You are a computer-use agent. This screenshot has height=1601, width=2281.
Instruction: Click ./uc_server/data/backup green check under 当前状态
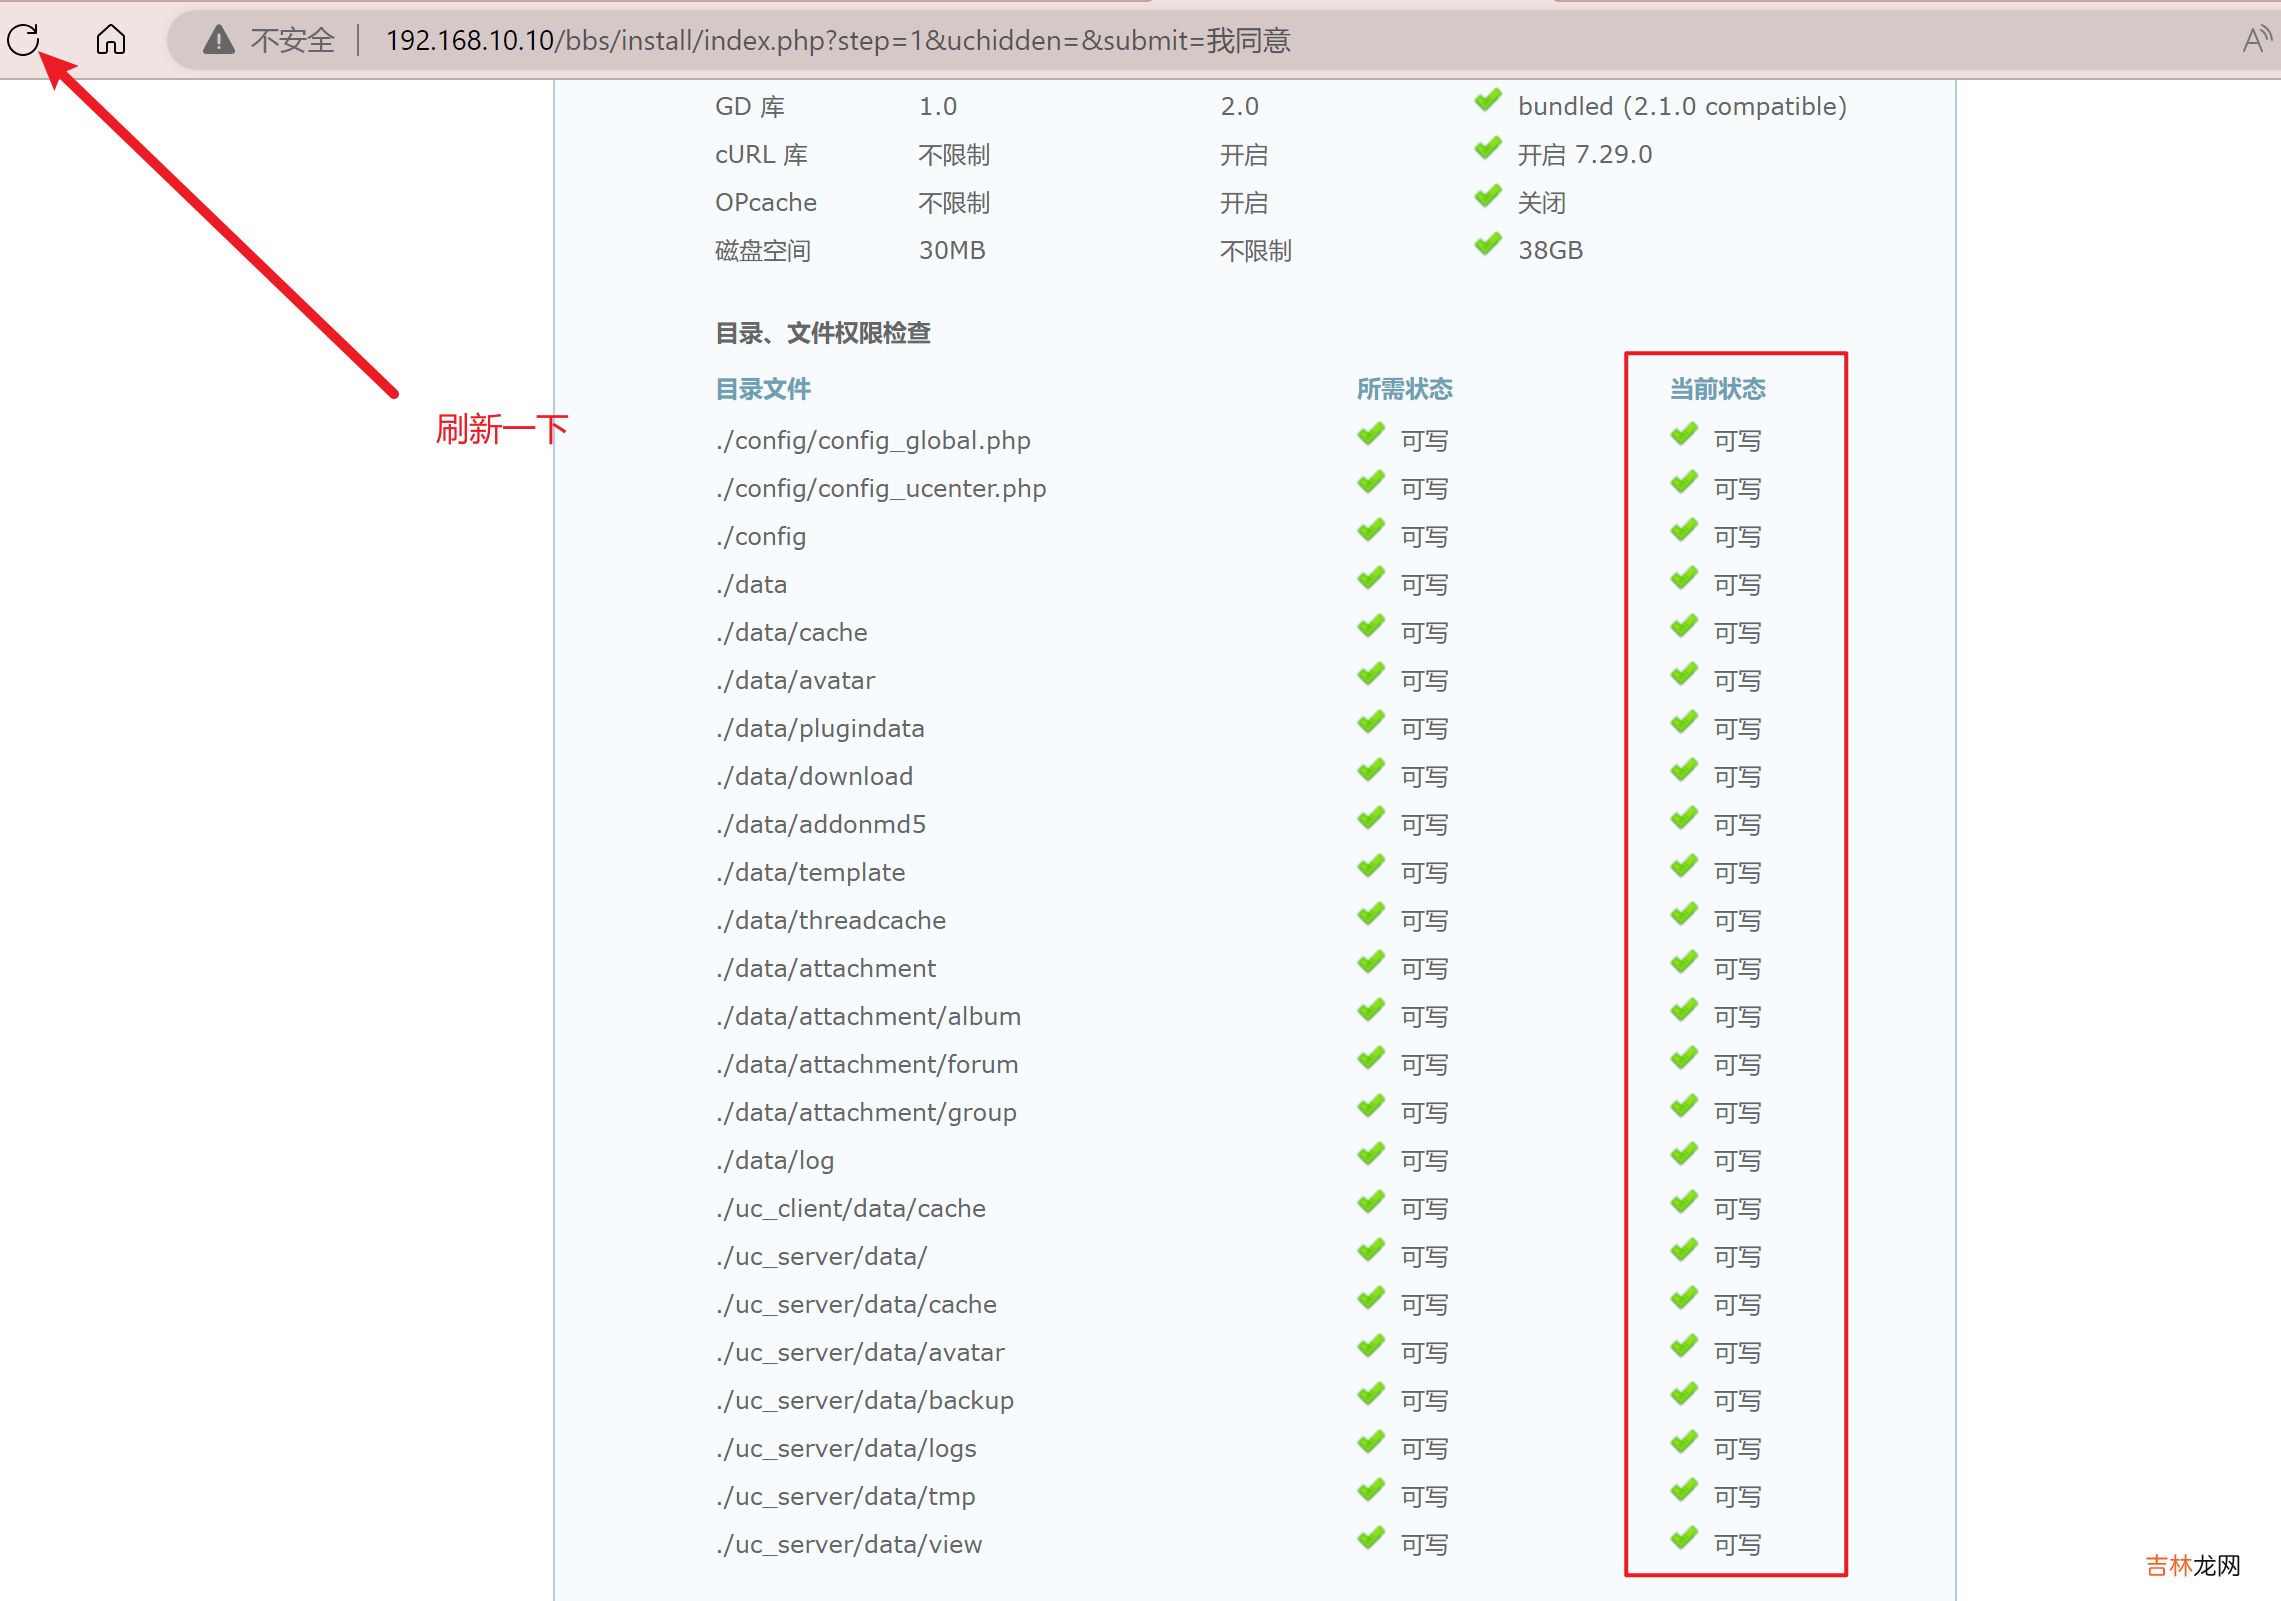1684,1395
